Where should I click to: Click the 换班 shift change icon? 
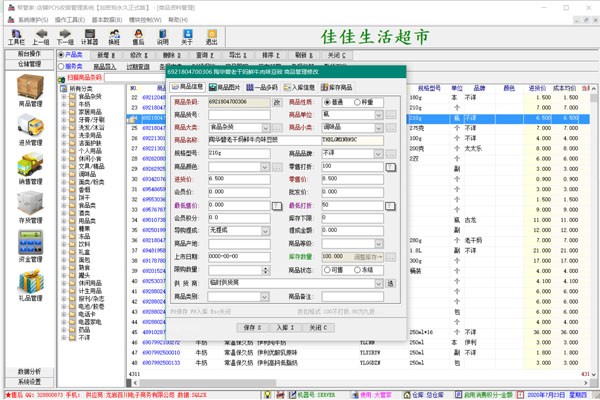click(x=114, y=37)
